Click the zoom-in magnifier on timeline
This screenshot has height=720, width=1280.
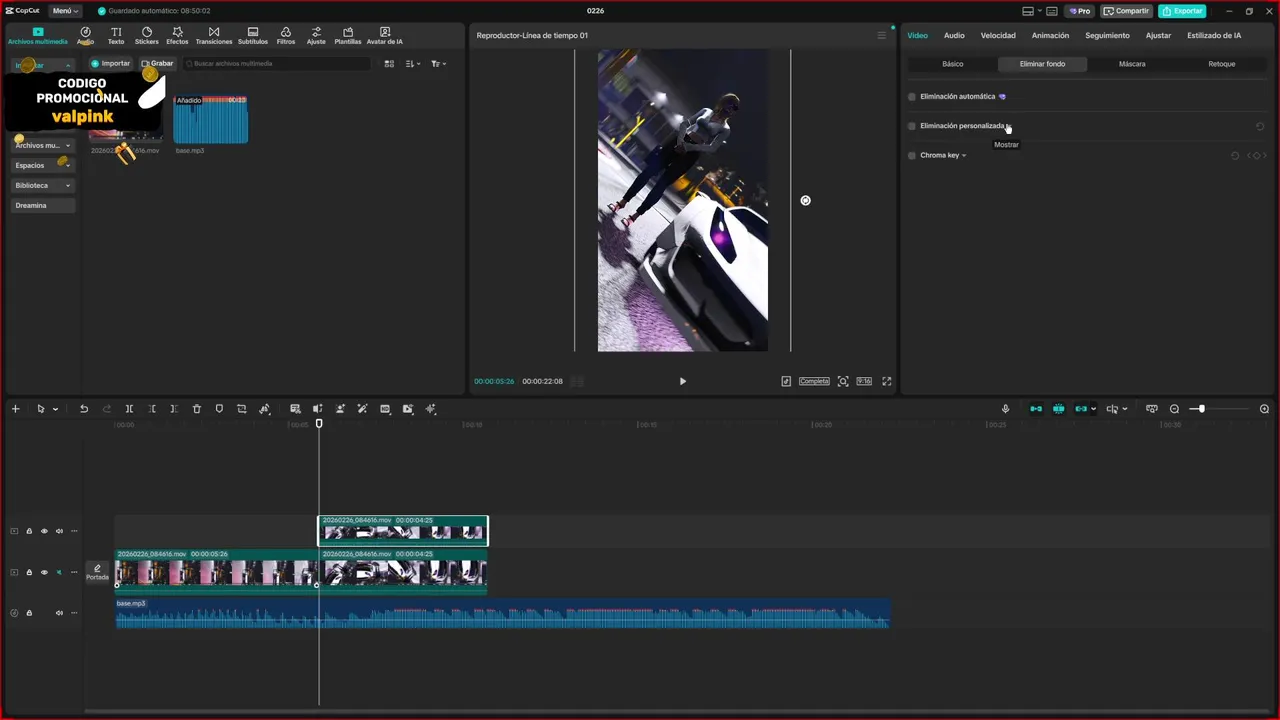tap(1264, 409)
